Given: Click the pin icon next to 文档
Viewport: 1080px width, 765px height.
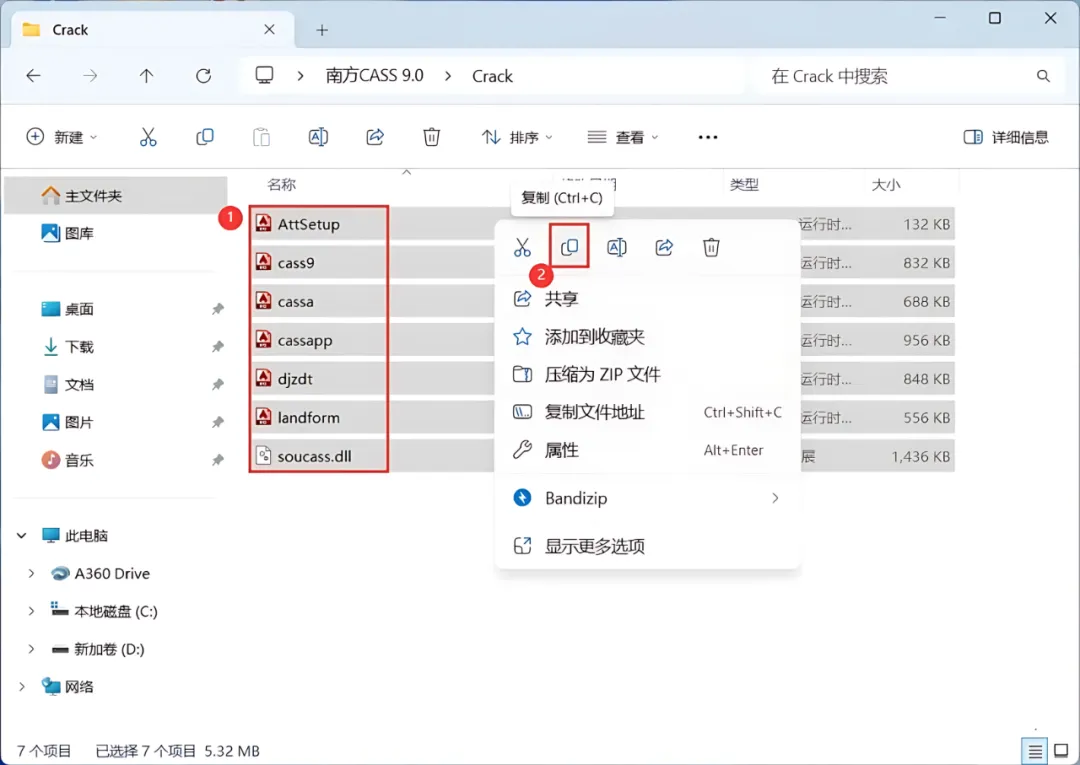Looking at the screenshot, I should pos(218,384).
